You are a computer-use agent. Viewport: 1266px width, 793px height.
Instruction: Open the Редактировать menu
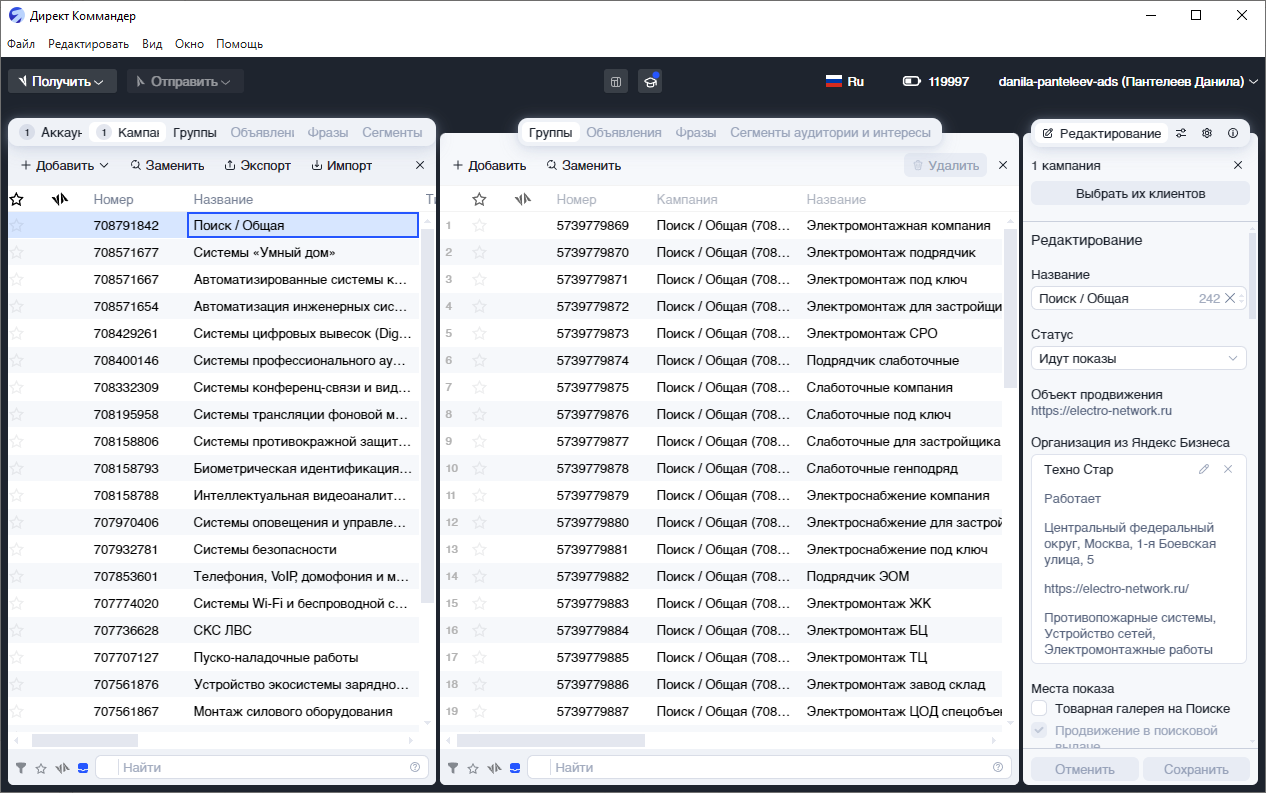point(88,44)
